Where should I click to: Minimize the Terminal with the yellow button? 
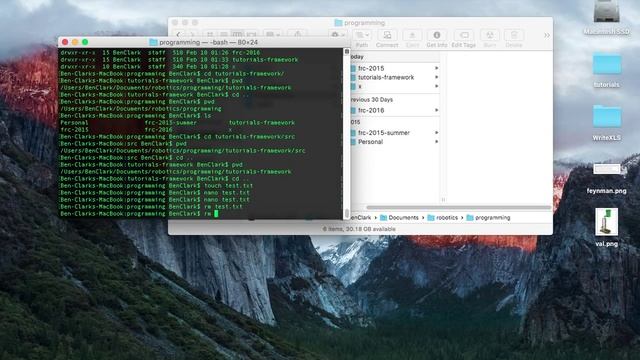click(75, 42)
